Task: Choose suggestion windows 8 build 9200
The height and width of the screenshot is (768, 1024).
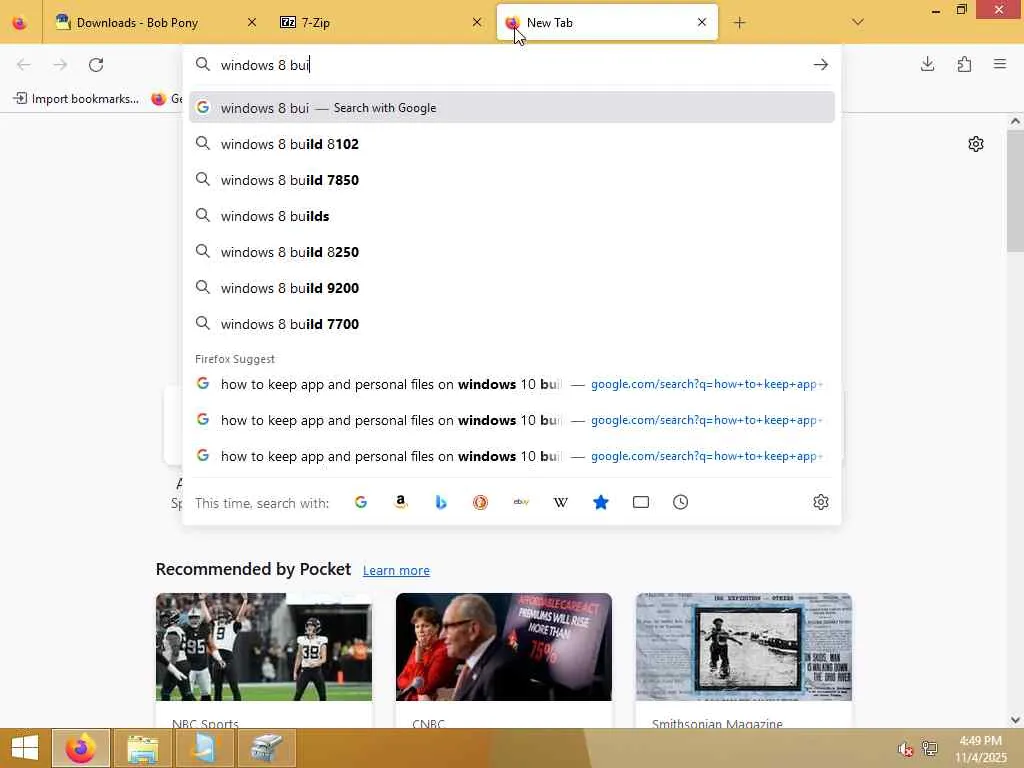Action: (x=511, y=288)
